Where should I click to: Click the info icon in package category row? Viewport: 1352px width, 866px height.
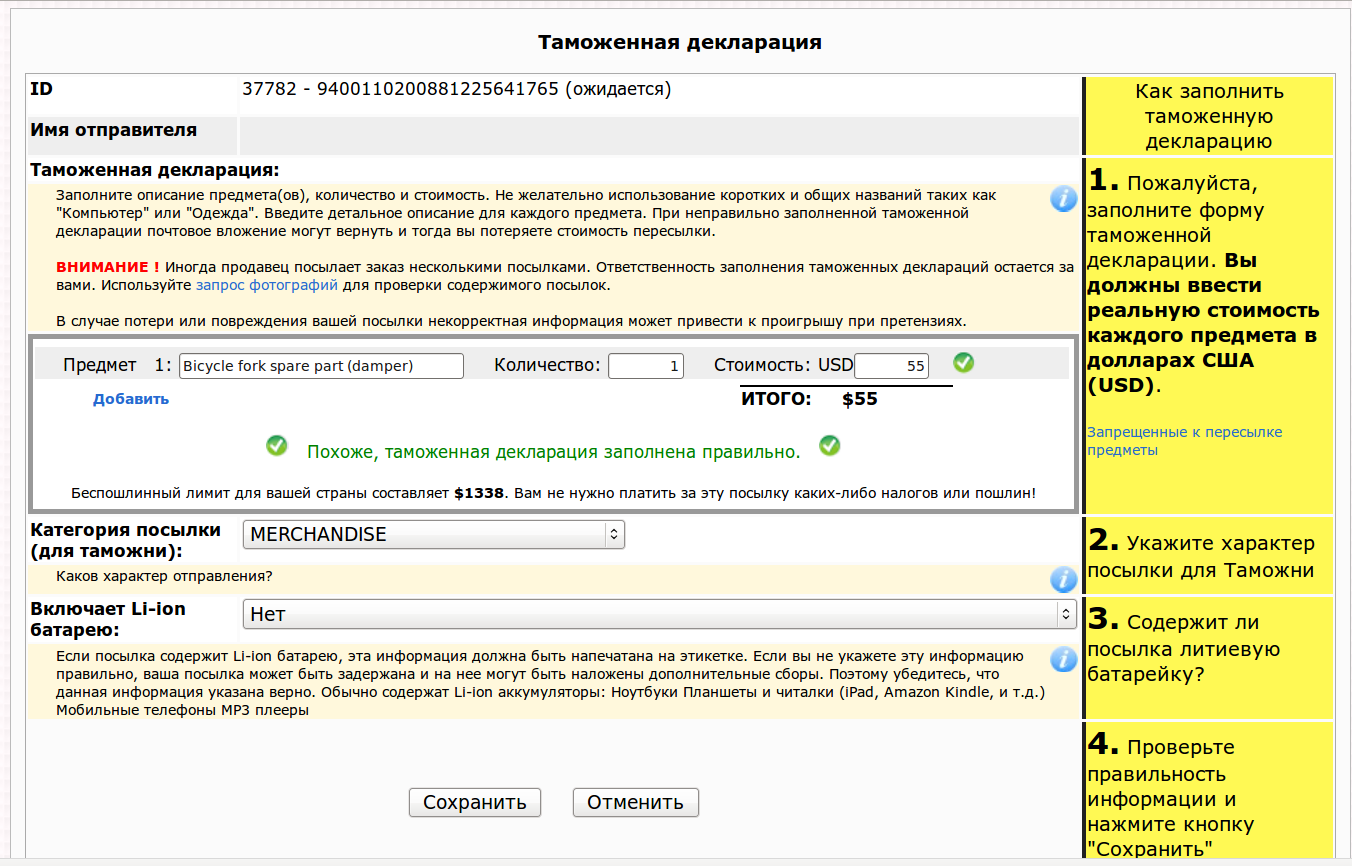click(x=1063, y=579)
